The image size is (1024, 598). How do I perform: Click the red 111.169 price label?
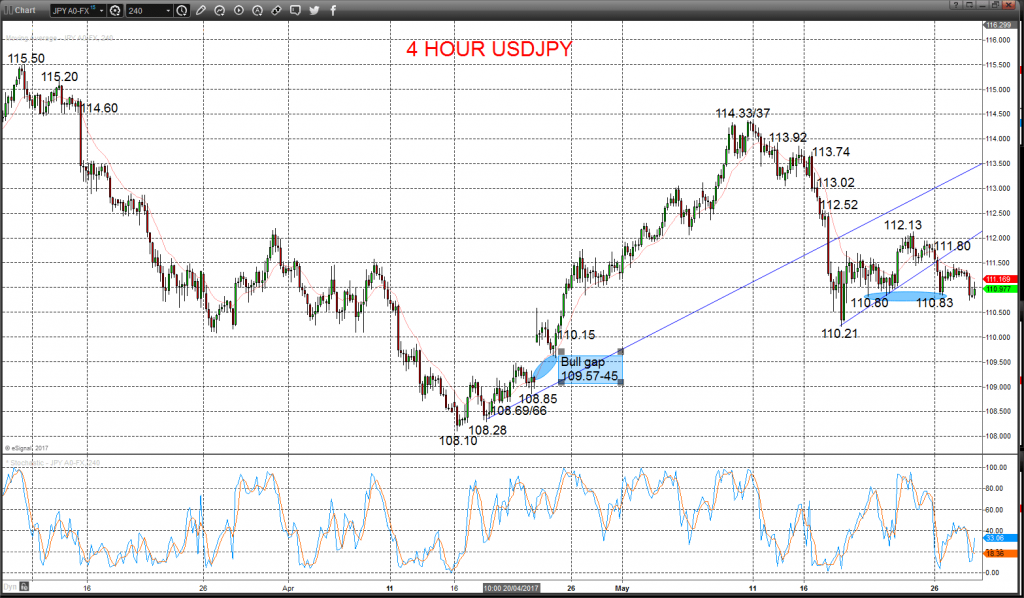click(1000, 279)
